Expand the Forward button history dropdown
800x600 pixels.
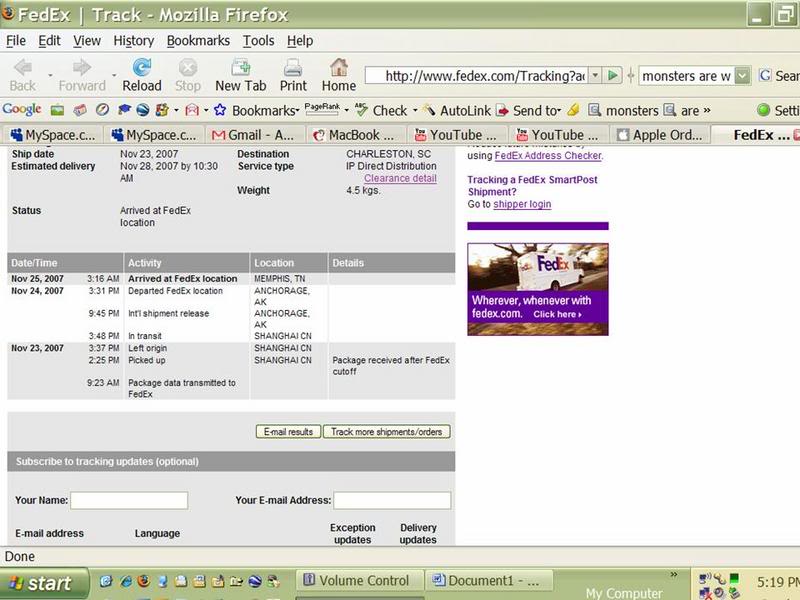pos(114,76)
